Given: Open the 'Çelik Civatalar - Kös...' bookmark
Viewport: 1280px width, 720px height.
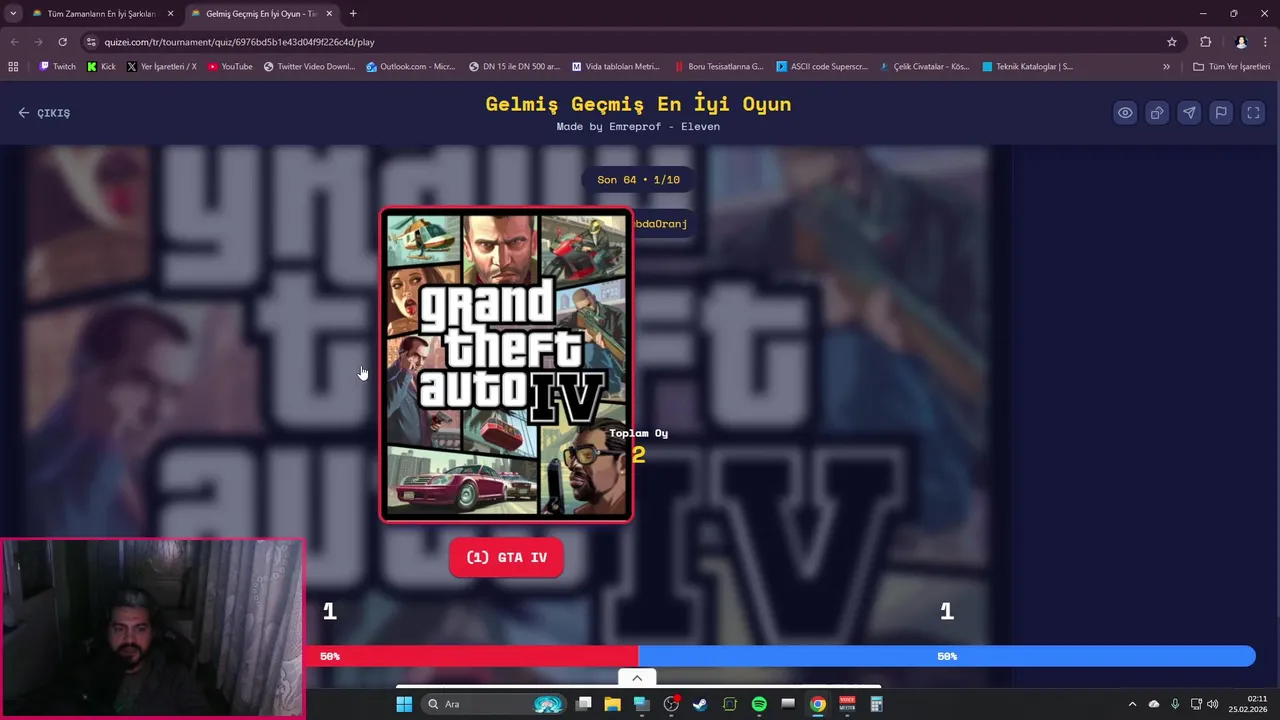Looking at the screenshot, I should pyautogui.click(x=925, y=67).
